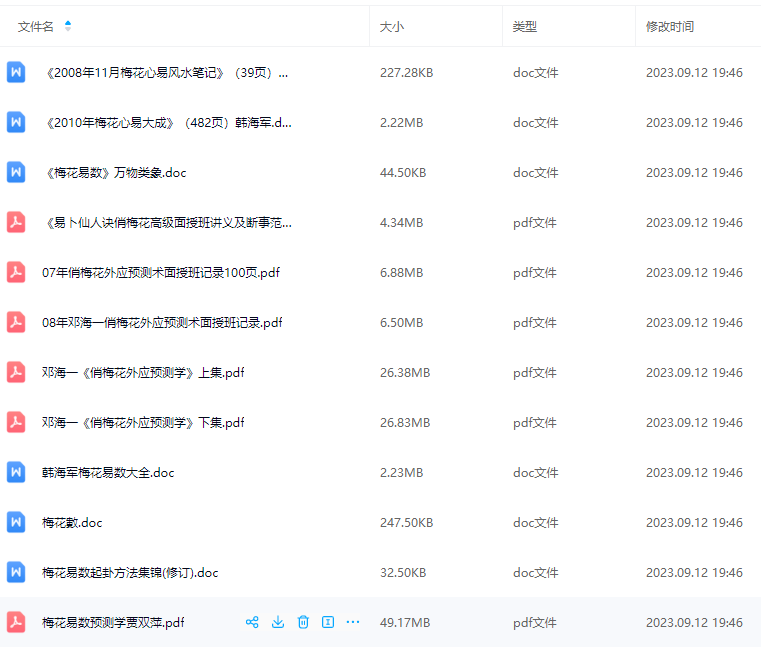The width and height of the screenshot is (761, 653).
Task: Select the 韩海军梅花易数大全.doc file name
Action: (x=108, y=473)
